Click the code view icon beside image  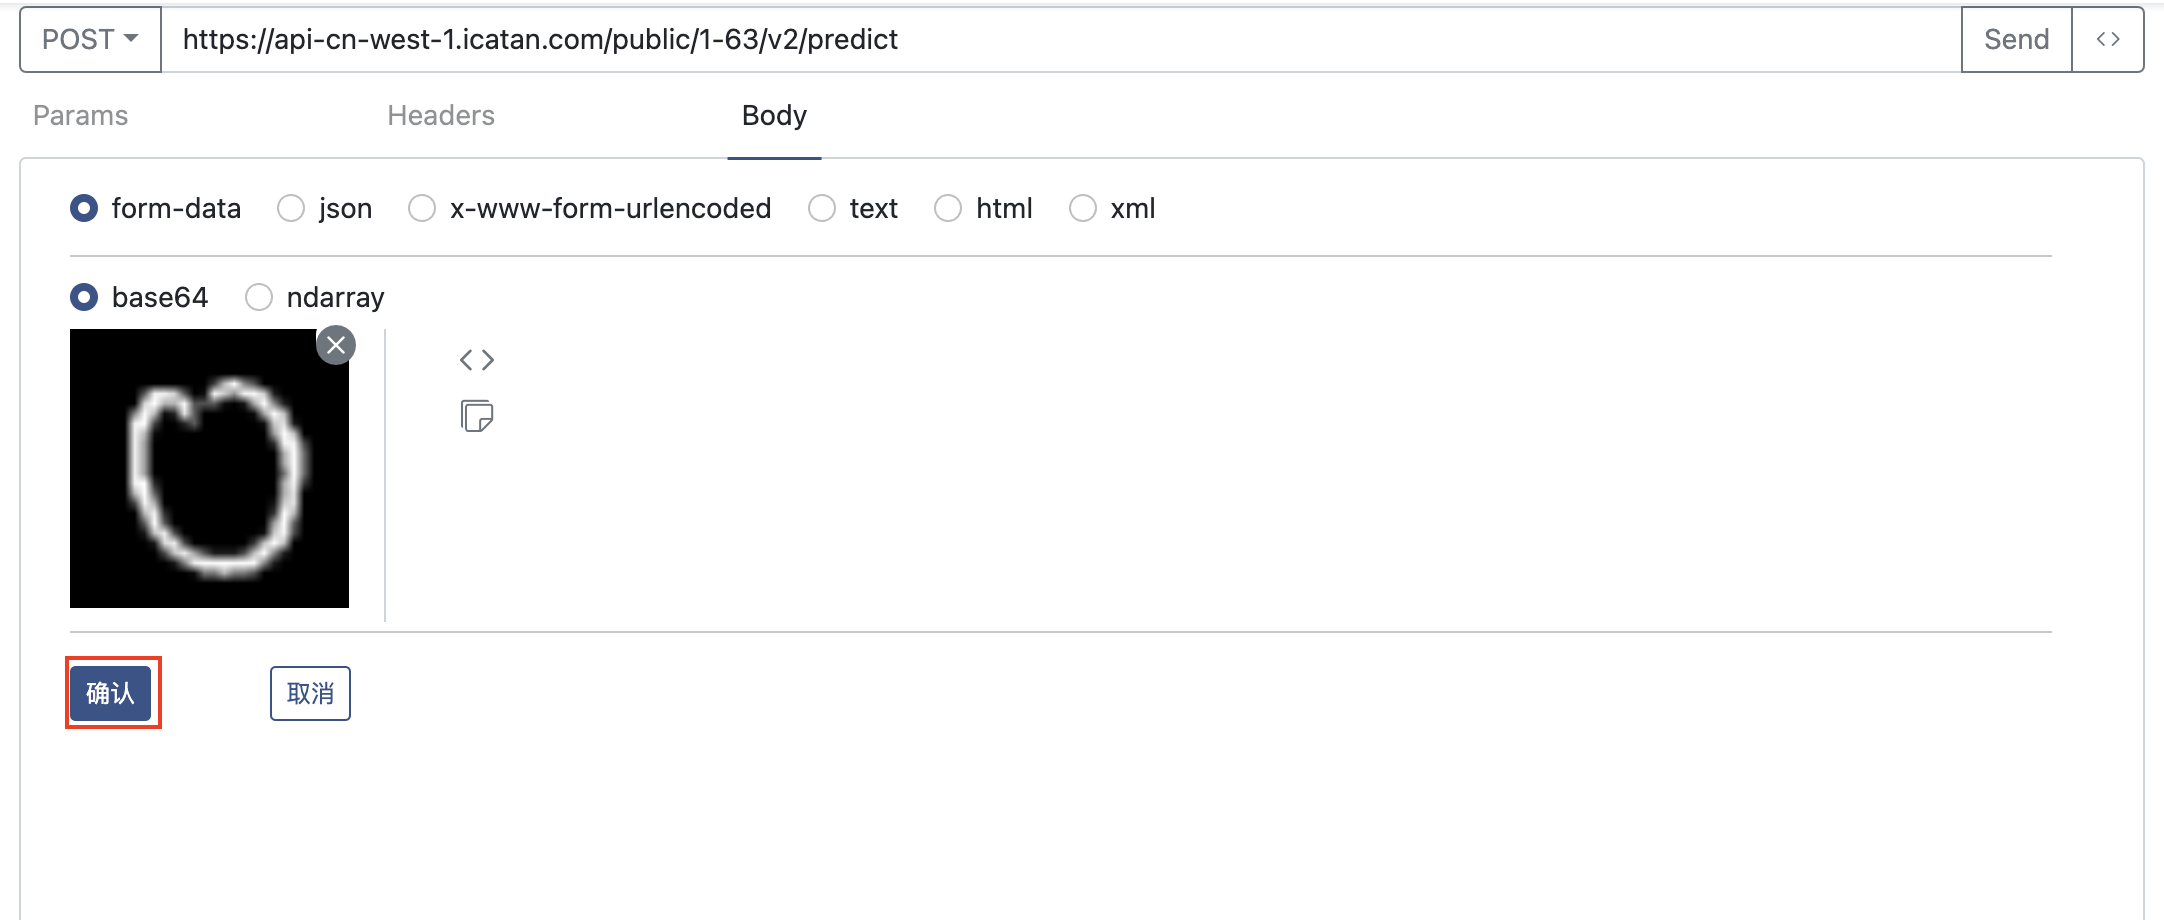pyautogui.click(x=477, y=360)
